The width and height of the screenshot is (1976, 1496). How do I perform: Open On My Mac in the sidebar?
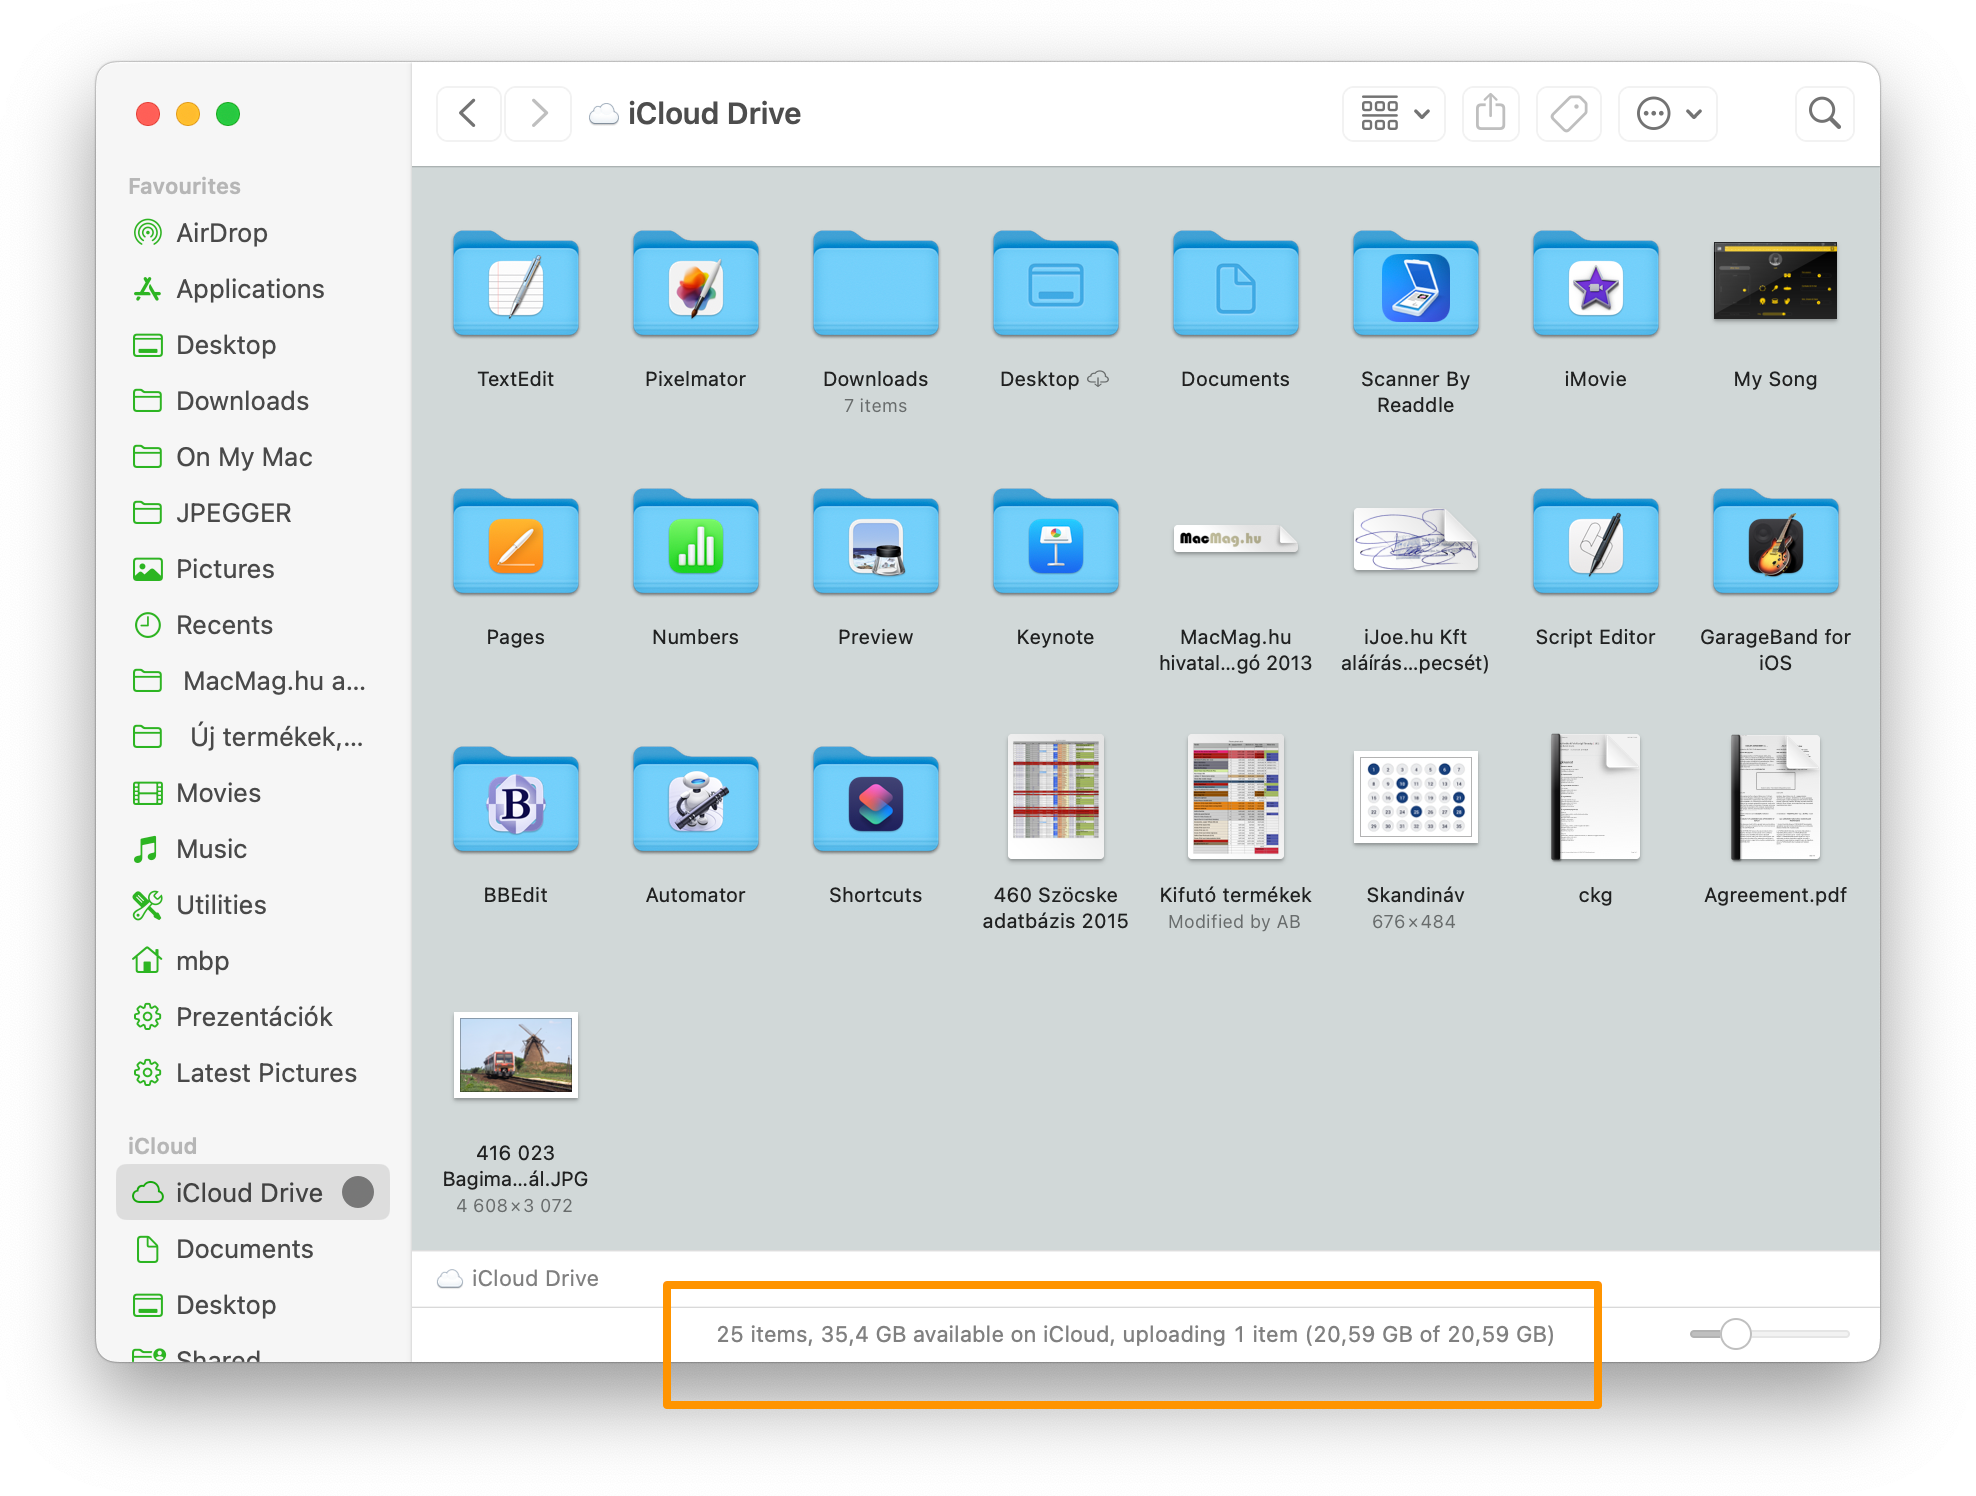tap(252, 457)
